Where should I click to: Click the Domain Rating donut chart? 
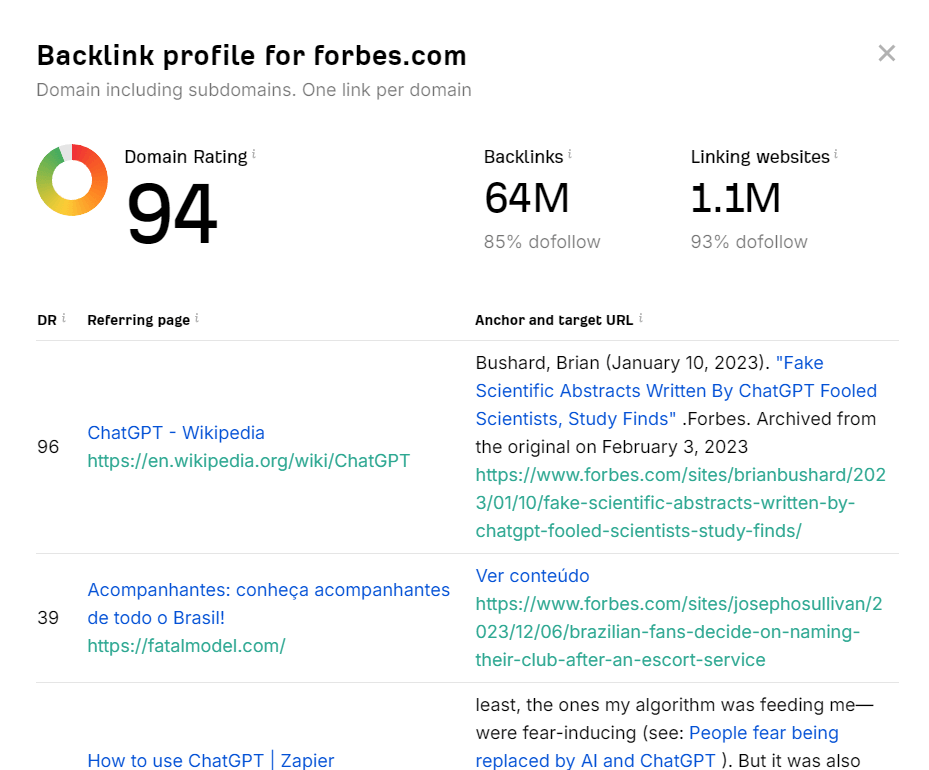click(x=71, y=180)
